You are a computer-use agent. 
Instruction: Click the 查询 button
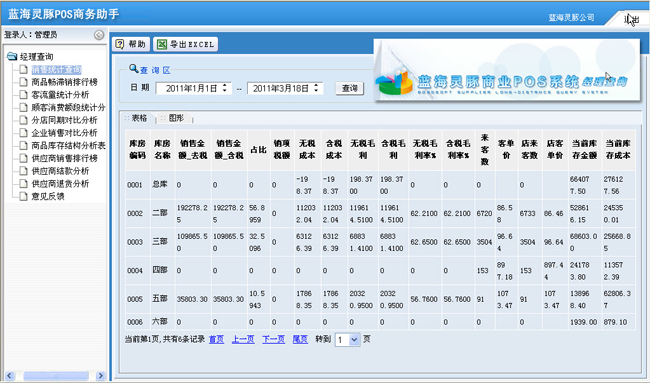(349, 88)
